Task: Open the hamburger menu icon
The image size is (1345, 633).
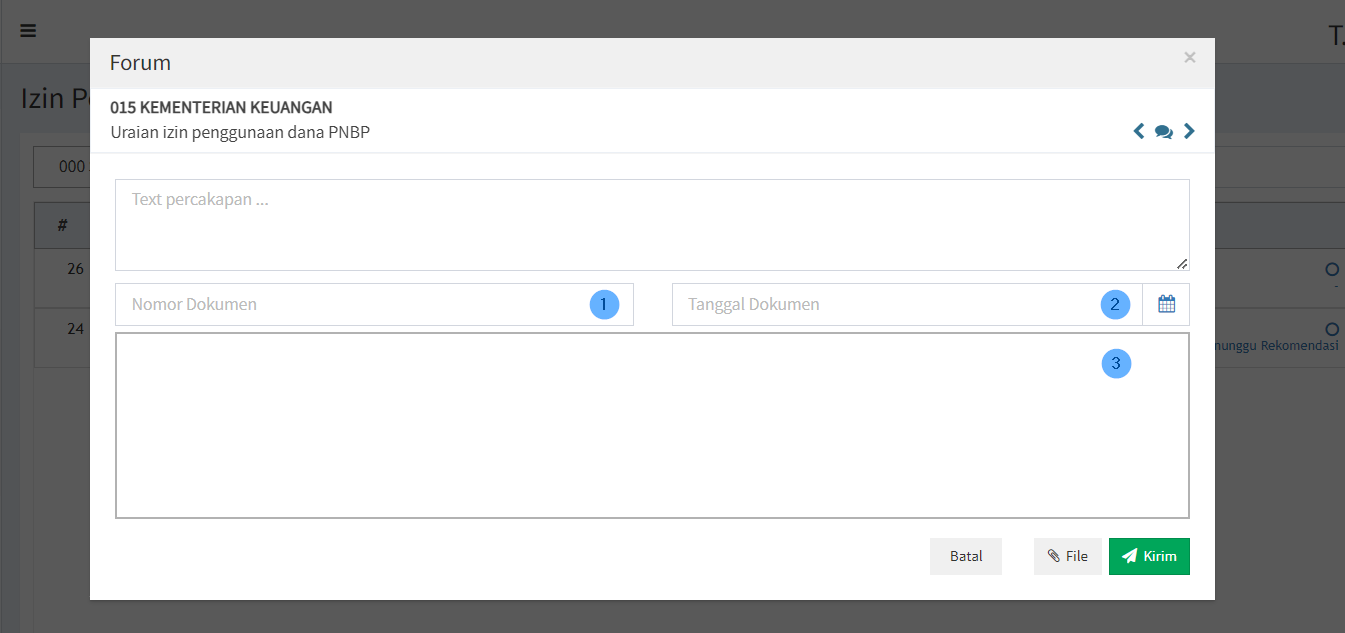Action: pos(28,30)
